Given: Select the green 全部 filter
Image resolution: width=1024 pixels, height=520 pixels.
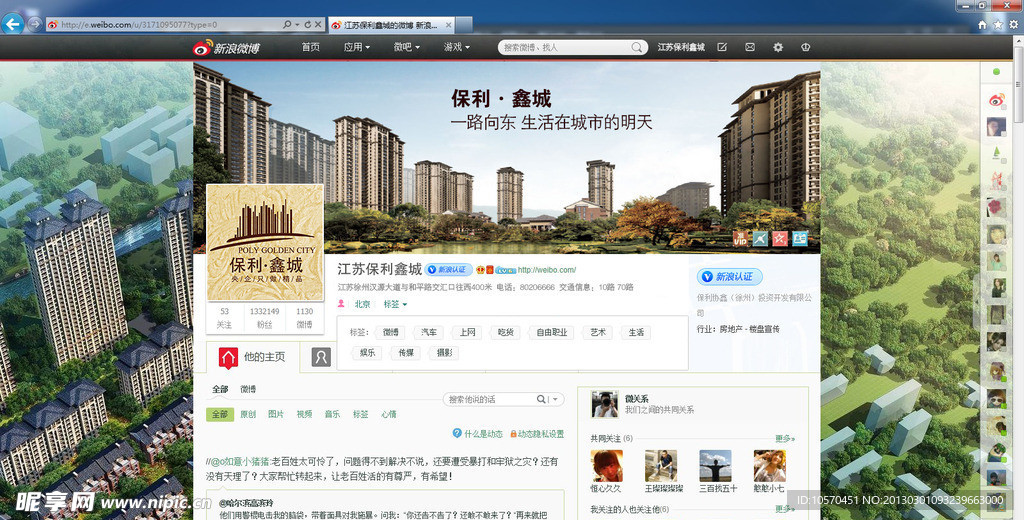Looking at the screenshot, I should [220, 414].
